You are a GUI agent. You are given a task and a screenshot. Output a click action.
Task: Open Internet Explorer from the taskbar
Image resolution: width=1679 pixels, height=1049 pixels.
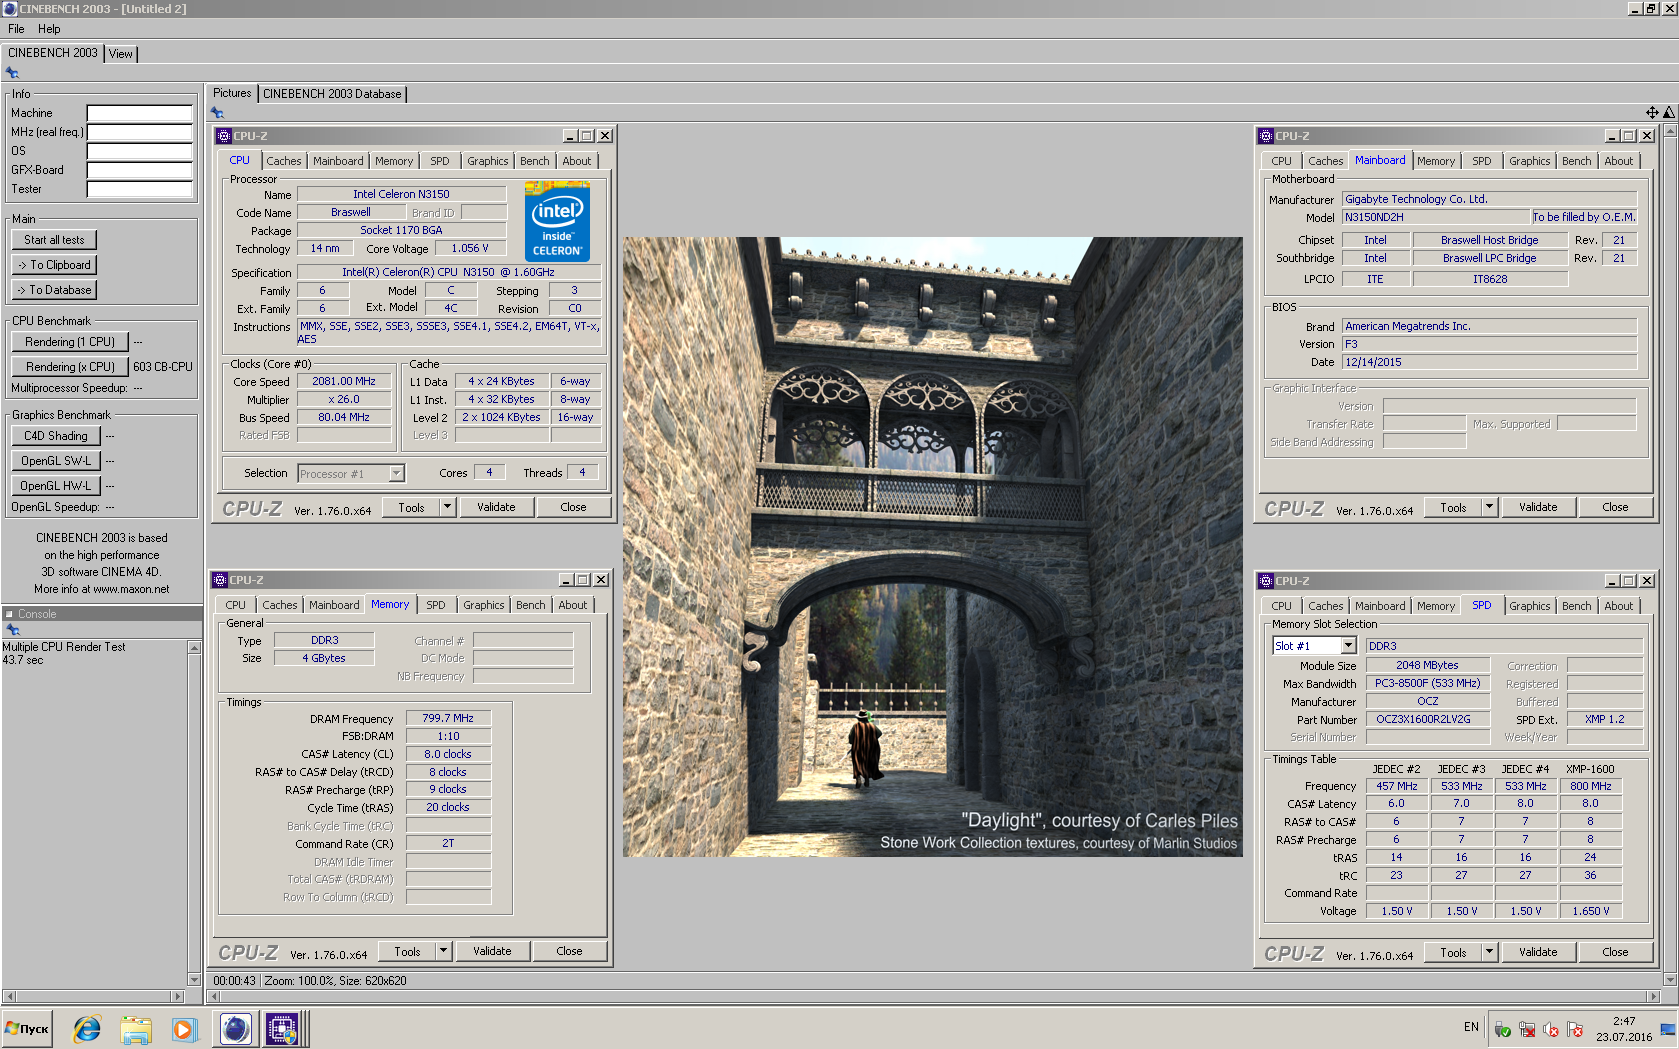(x=87, y=1028)
